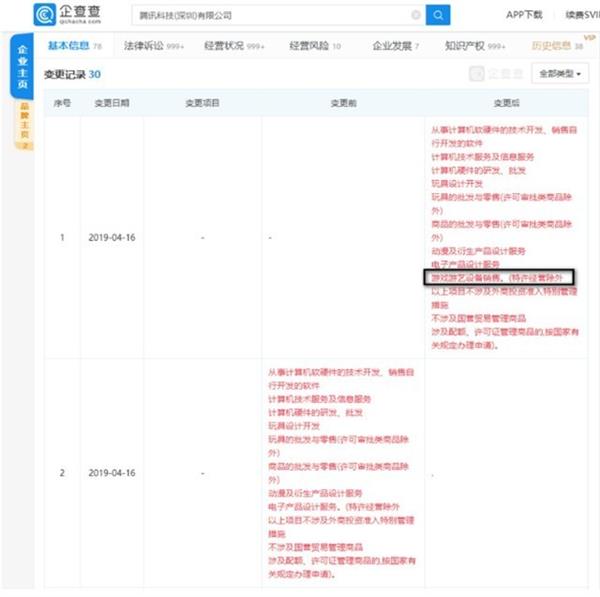Clear the search box with the X icon
This screenshot has height=597, width=600.
click(416, 15)
